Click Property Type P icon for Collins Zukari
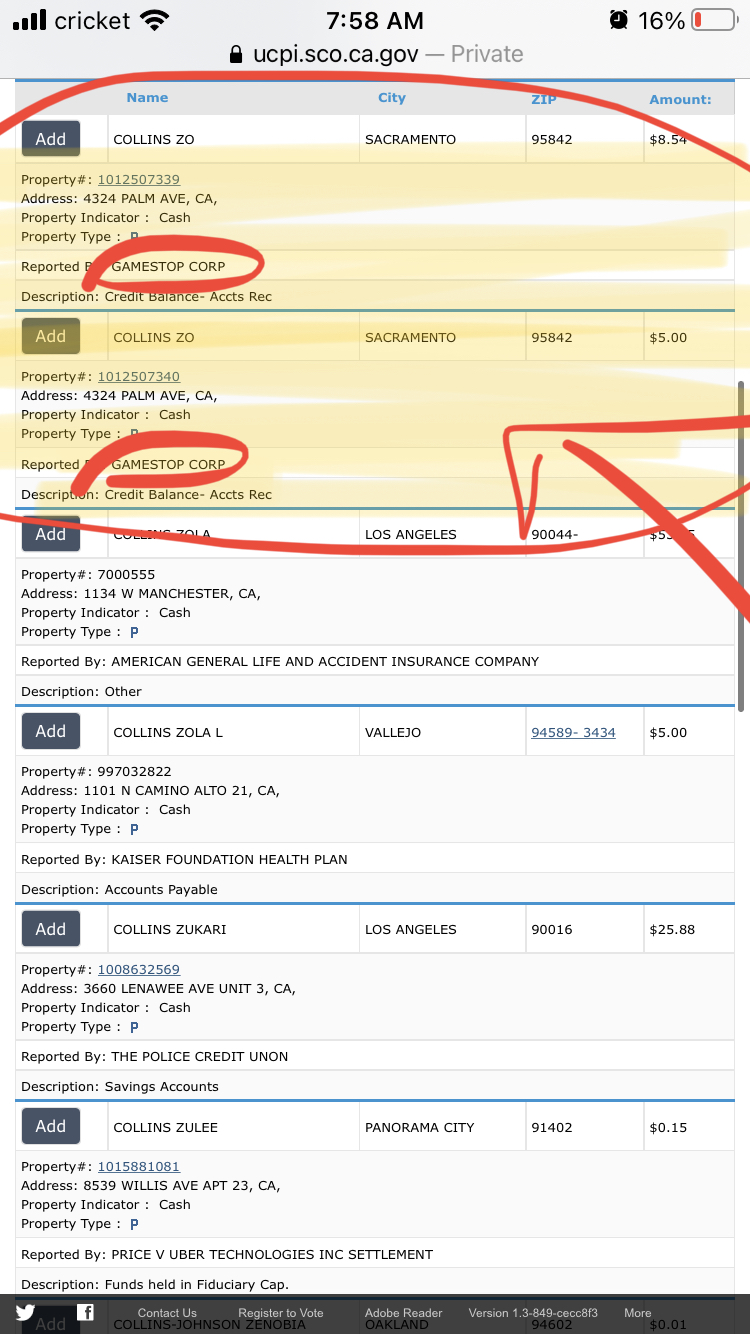Viewport: 750px width, 1334px height. (x=134, y=1027)
